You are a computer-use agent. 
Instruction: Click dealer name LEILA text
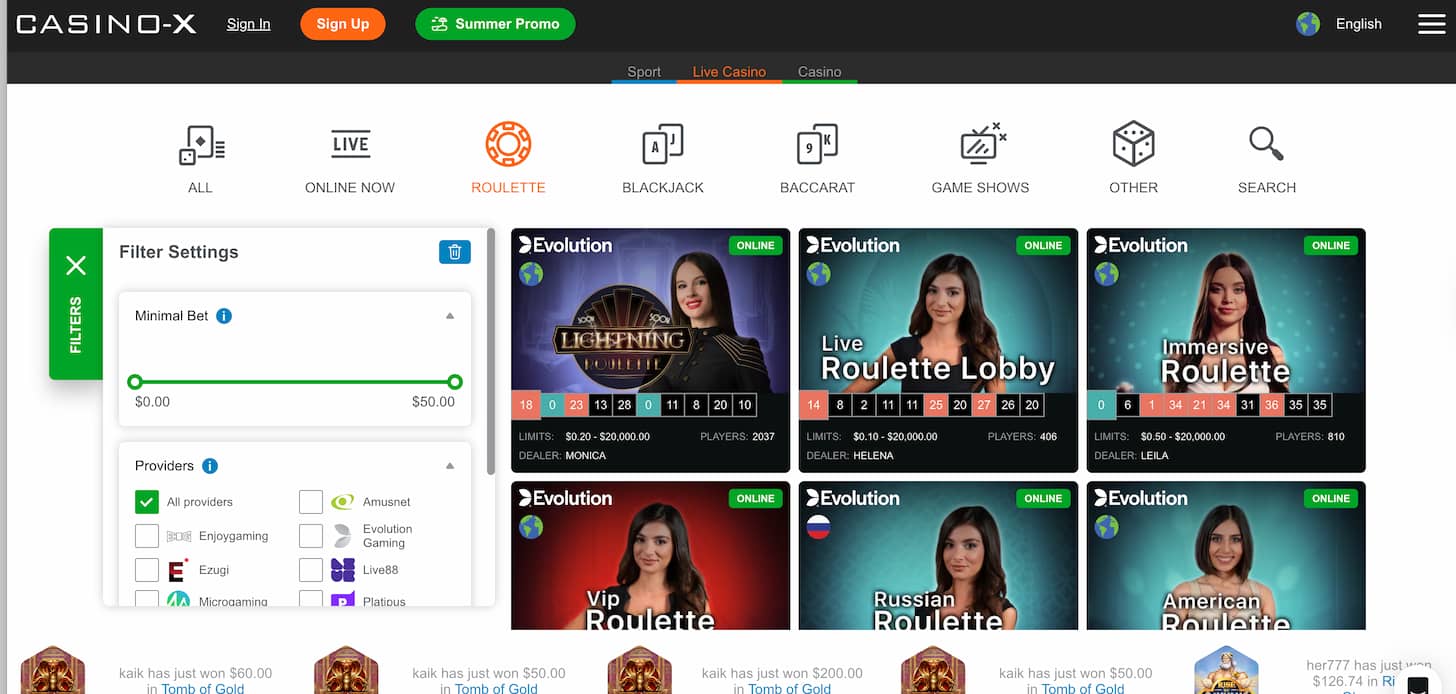(x=1156, y=456)
